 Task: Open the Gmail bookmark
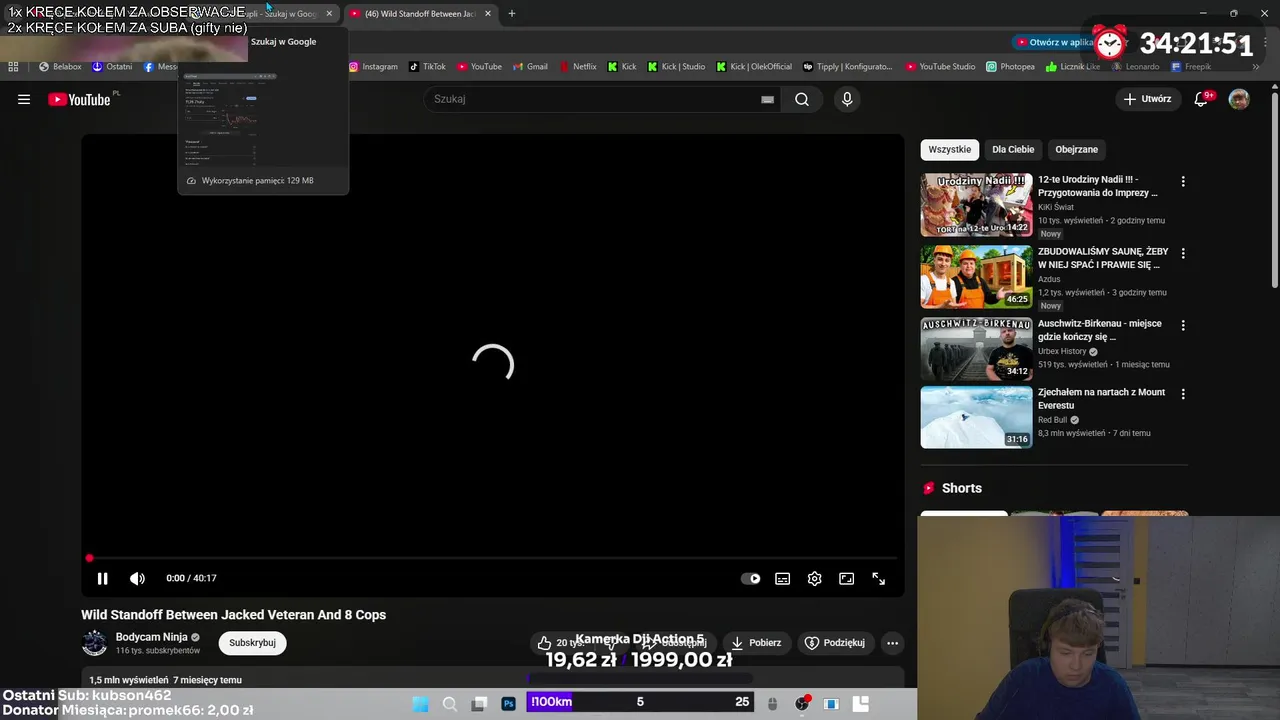[531, 67]
